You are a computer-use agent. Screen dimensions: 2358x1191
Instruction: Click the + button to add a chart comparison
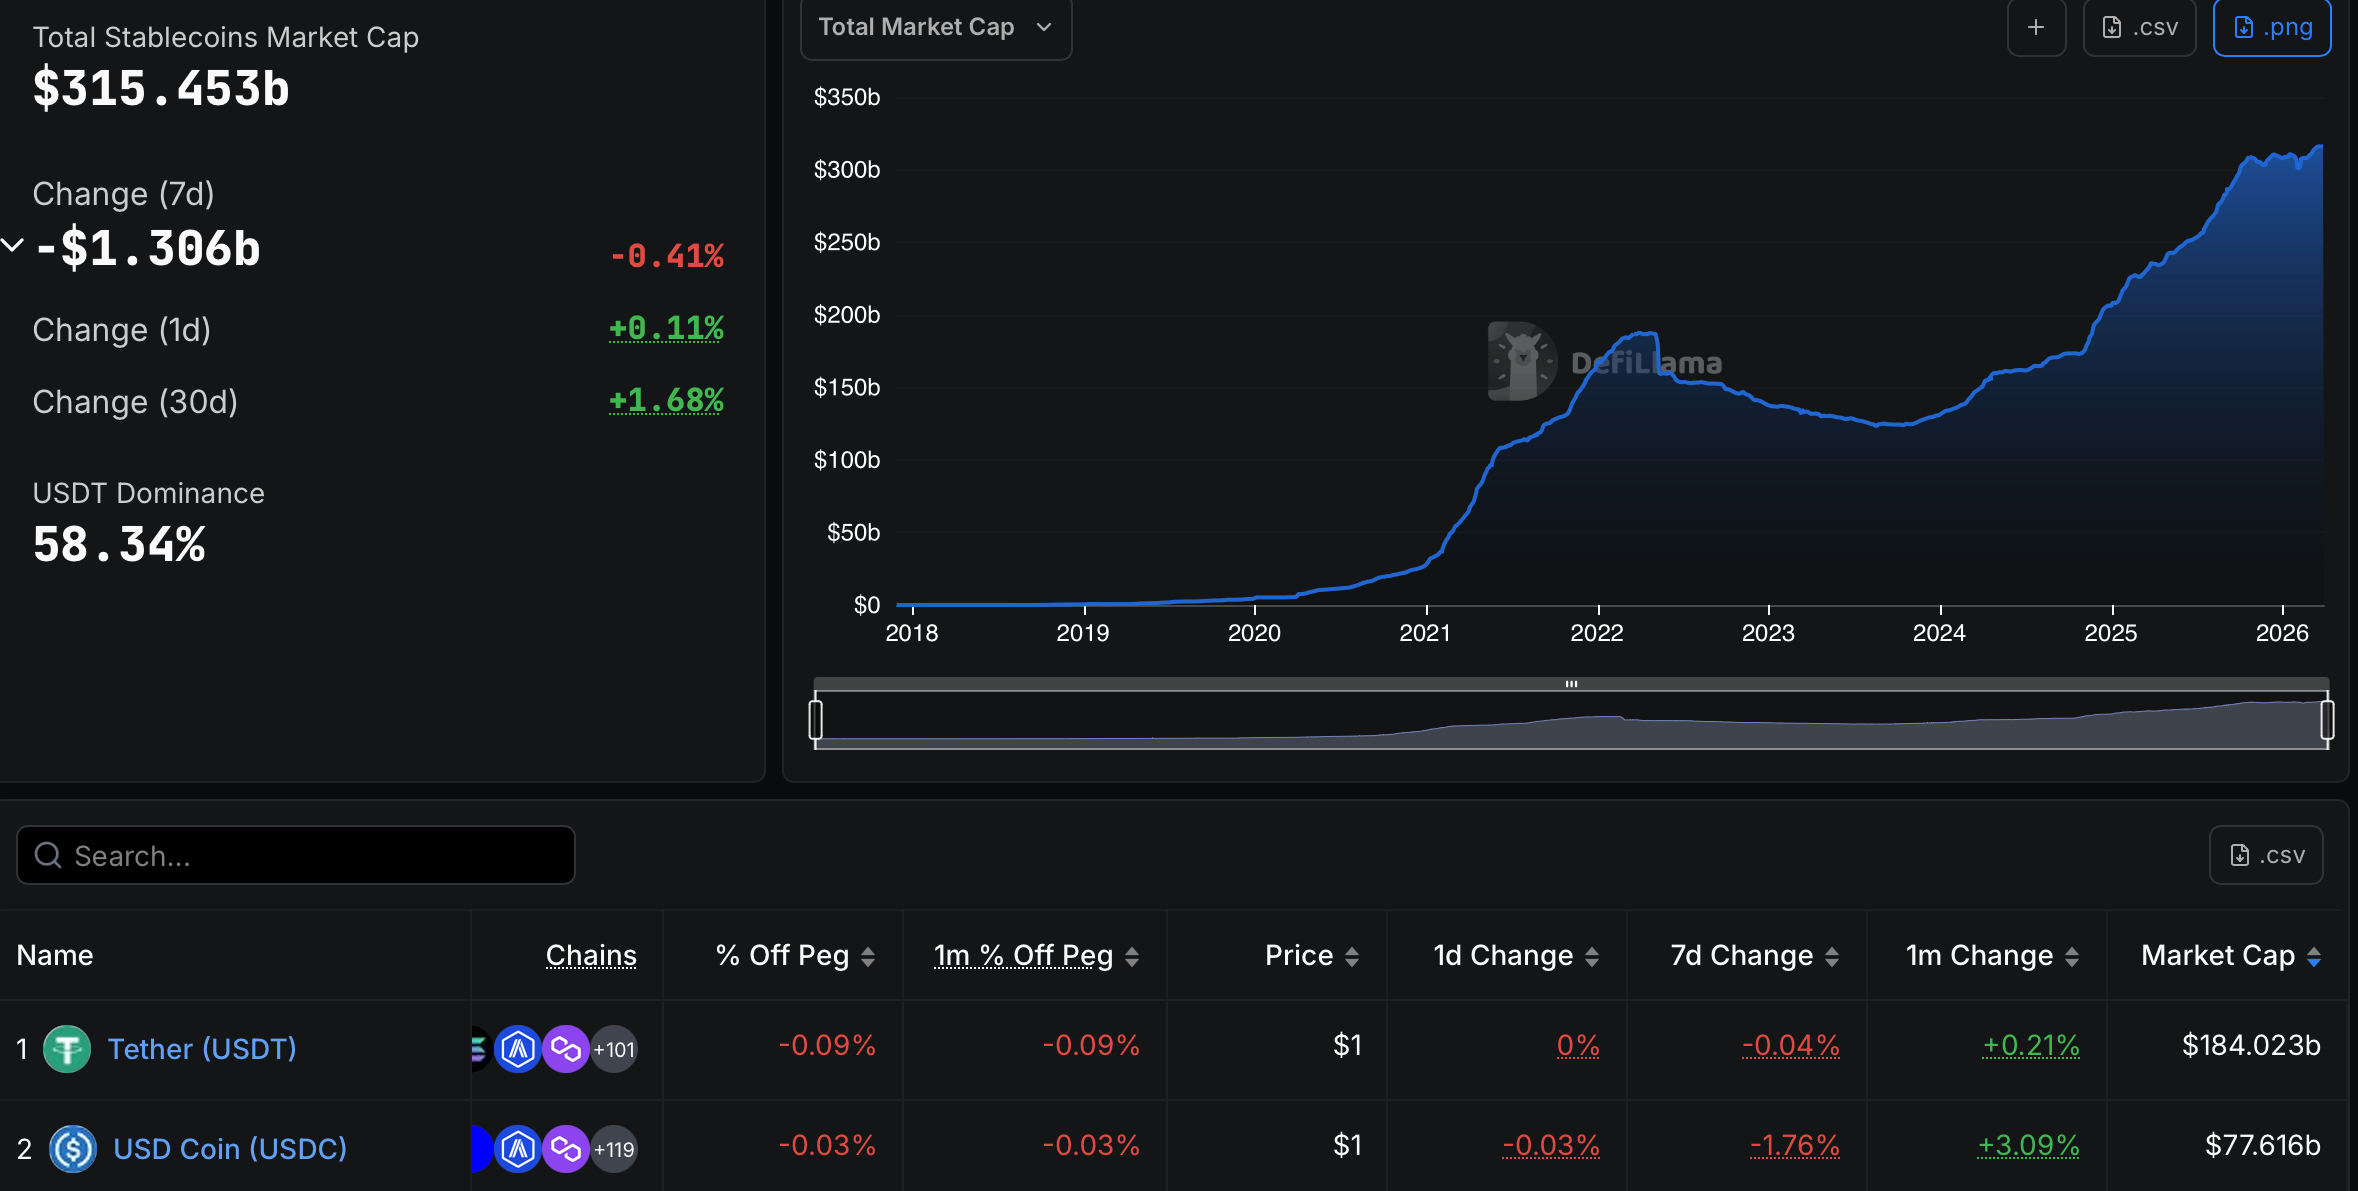coord(2036,27)
